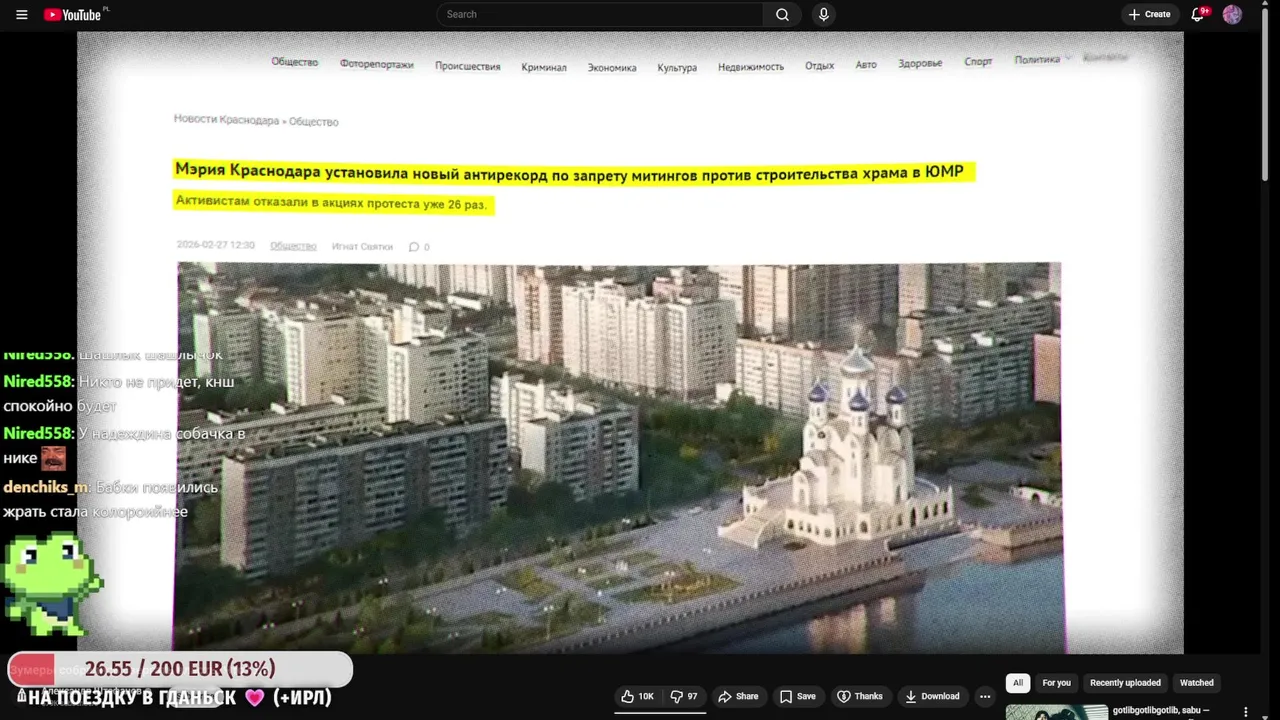Dislike the video showing 97
This screenshot has width=1280, height=720.
point(685,696)
